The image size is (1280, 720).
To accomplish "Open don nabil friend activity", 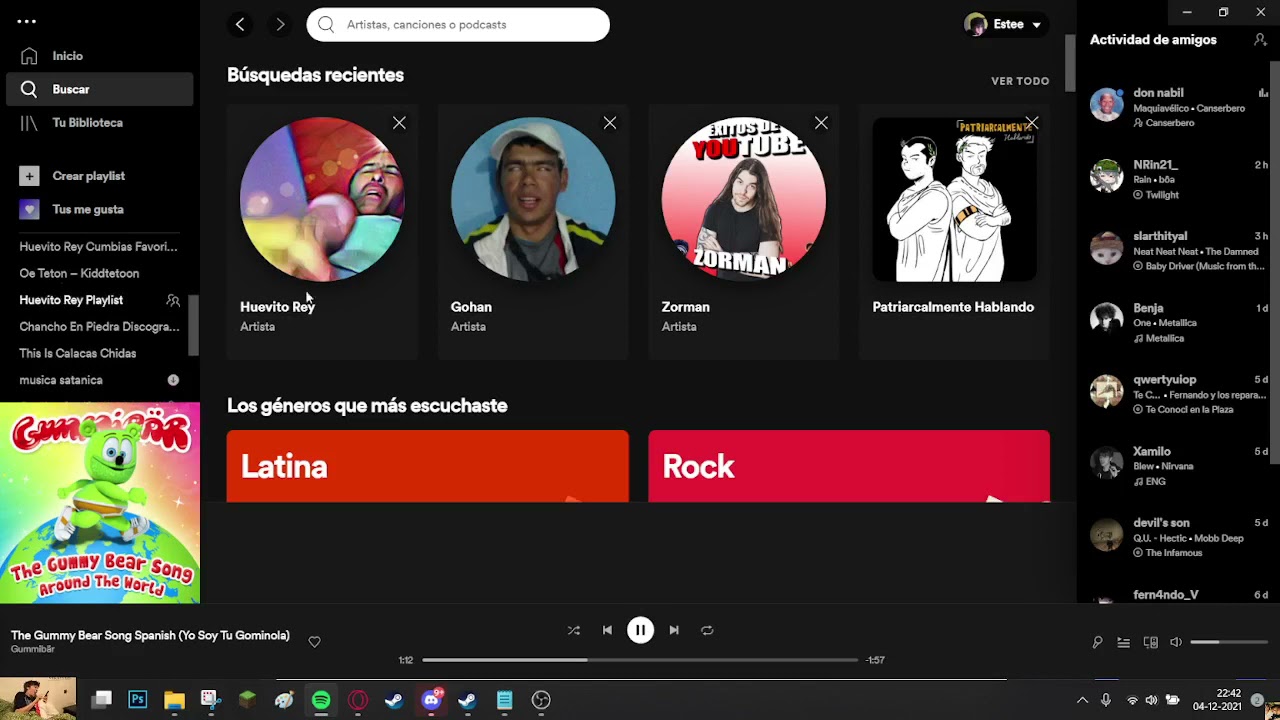I will point(1179,107).
